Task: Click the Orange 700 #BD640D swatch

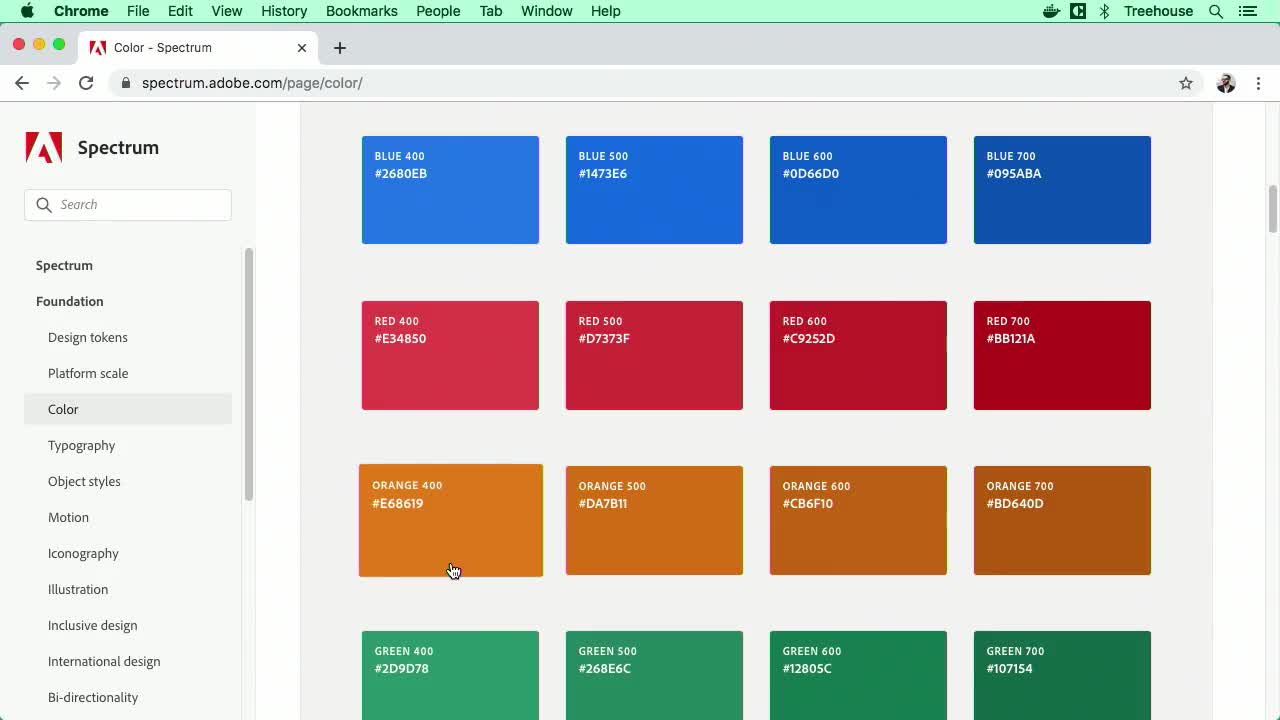Action: pyautogui.click(x=1062, y=520)
